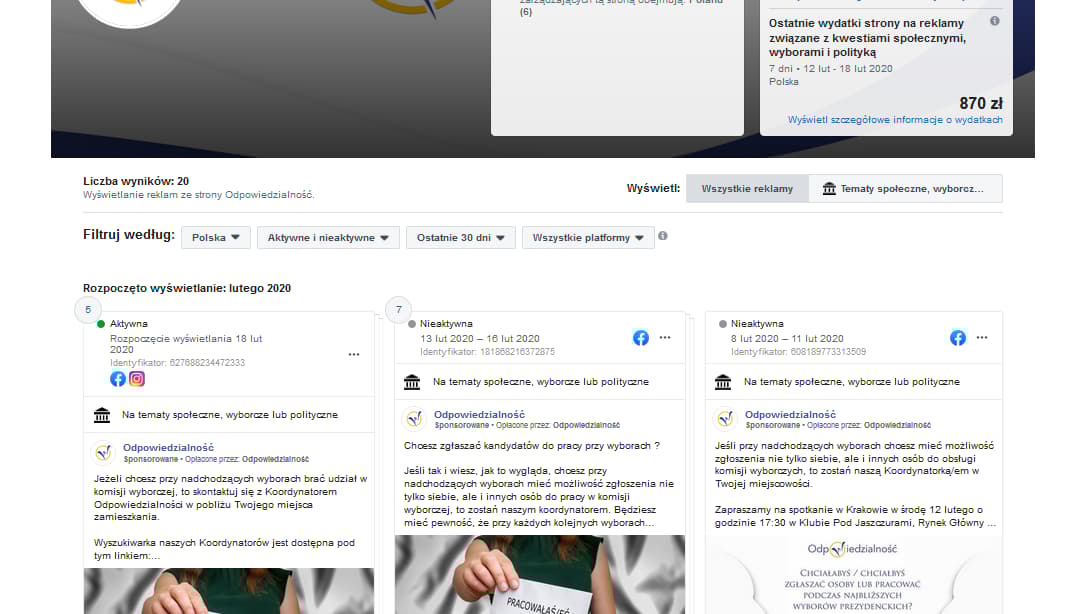The width and height of the screenshot is (1091, 614).
Task: Click the 8 lut 2020 – 11 lut 2020 date range
Action: tap(788, 338)
